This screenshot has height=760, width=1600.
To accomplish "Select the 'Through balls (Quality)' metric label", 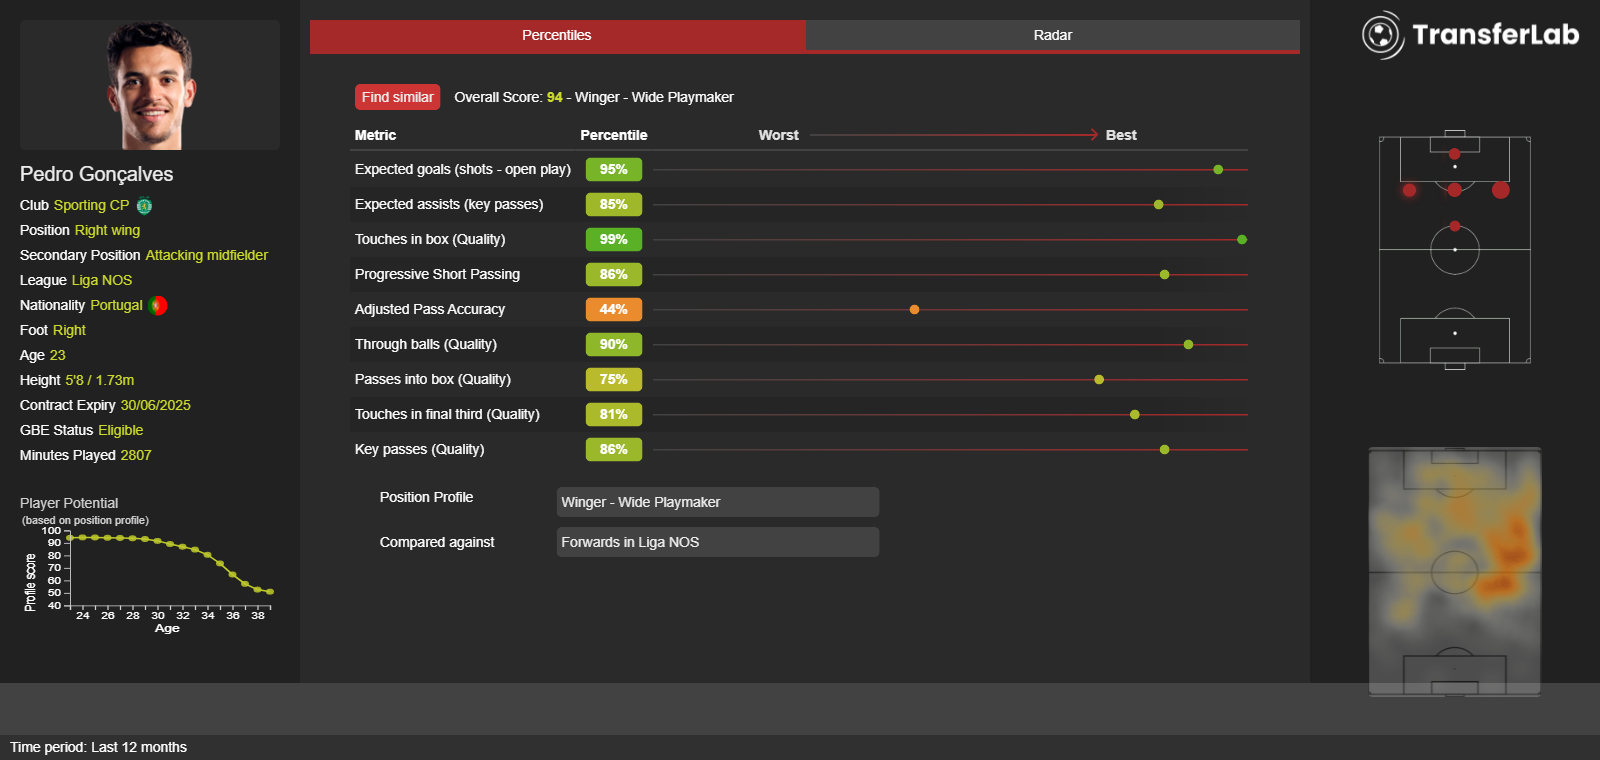I will point(426,345).
